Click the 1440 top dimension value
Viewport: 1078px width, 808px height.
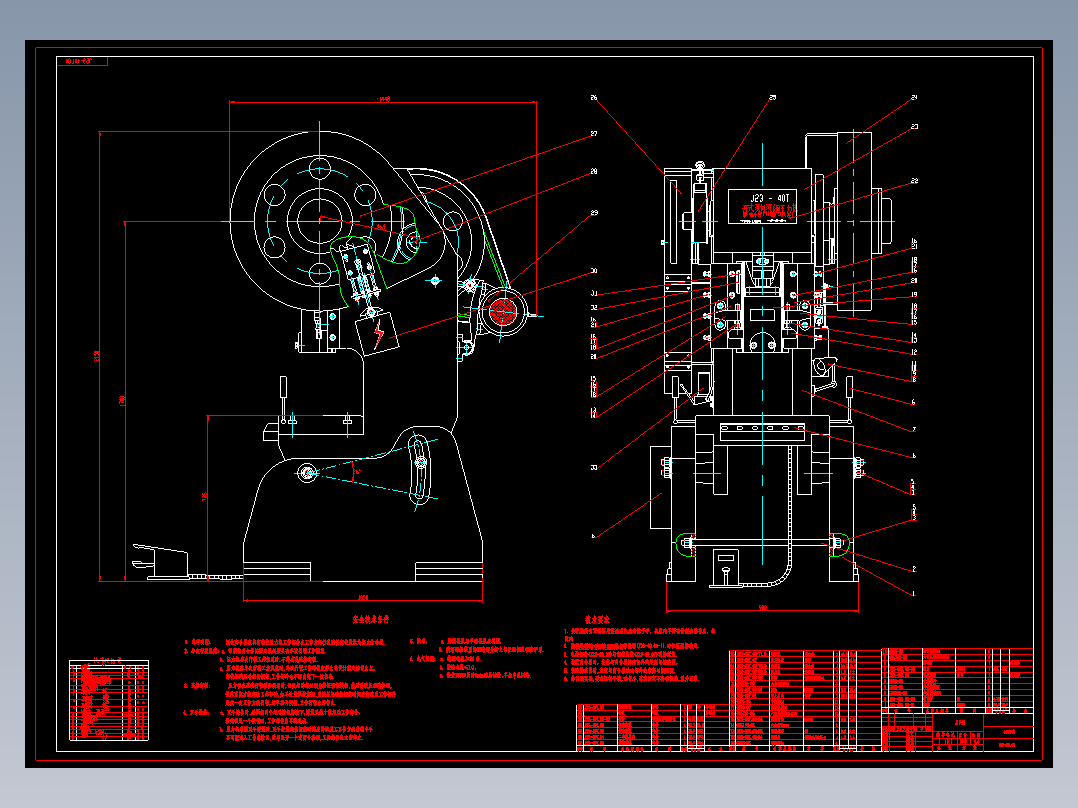click(384, 99)
